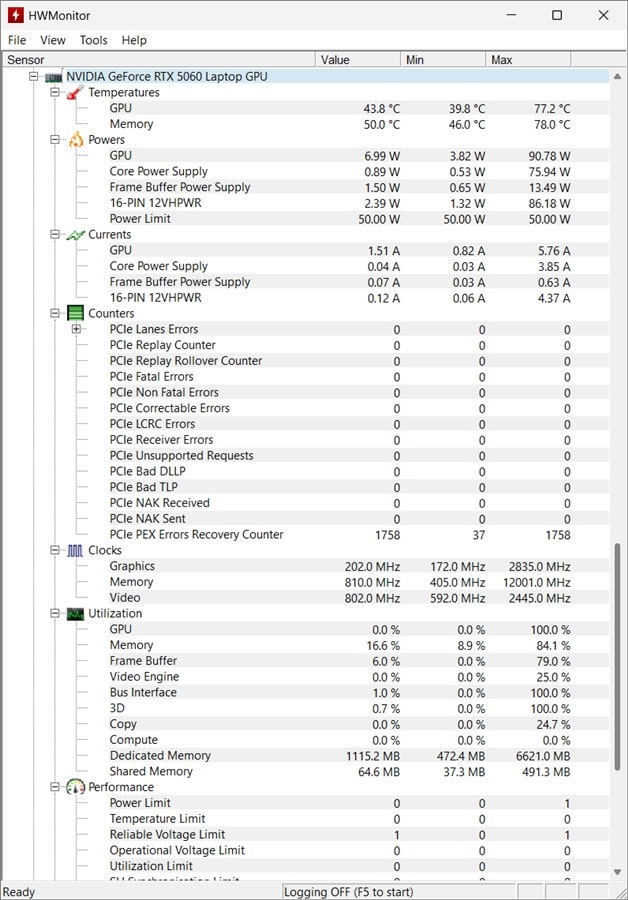This screenshot has height=900, width=628.
Task: Open the View menu
Action: click(x=53, y=40)
